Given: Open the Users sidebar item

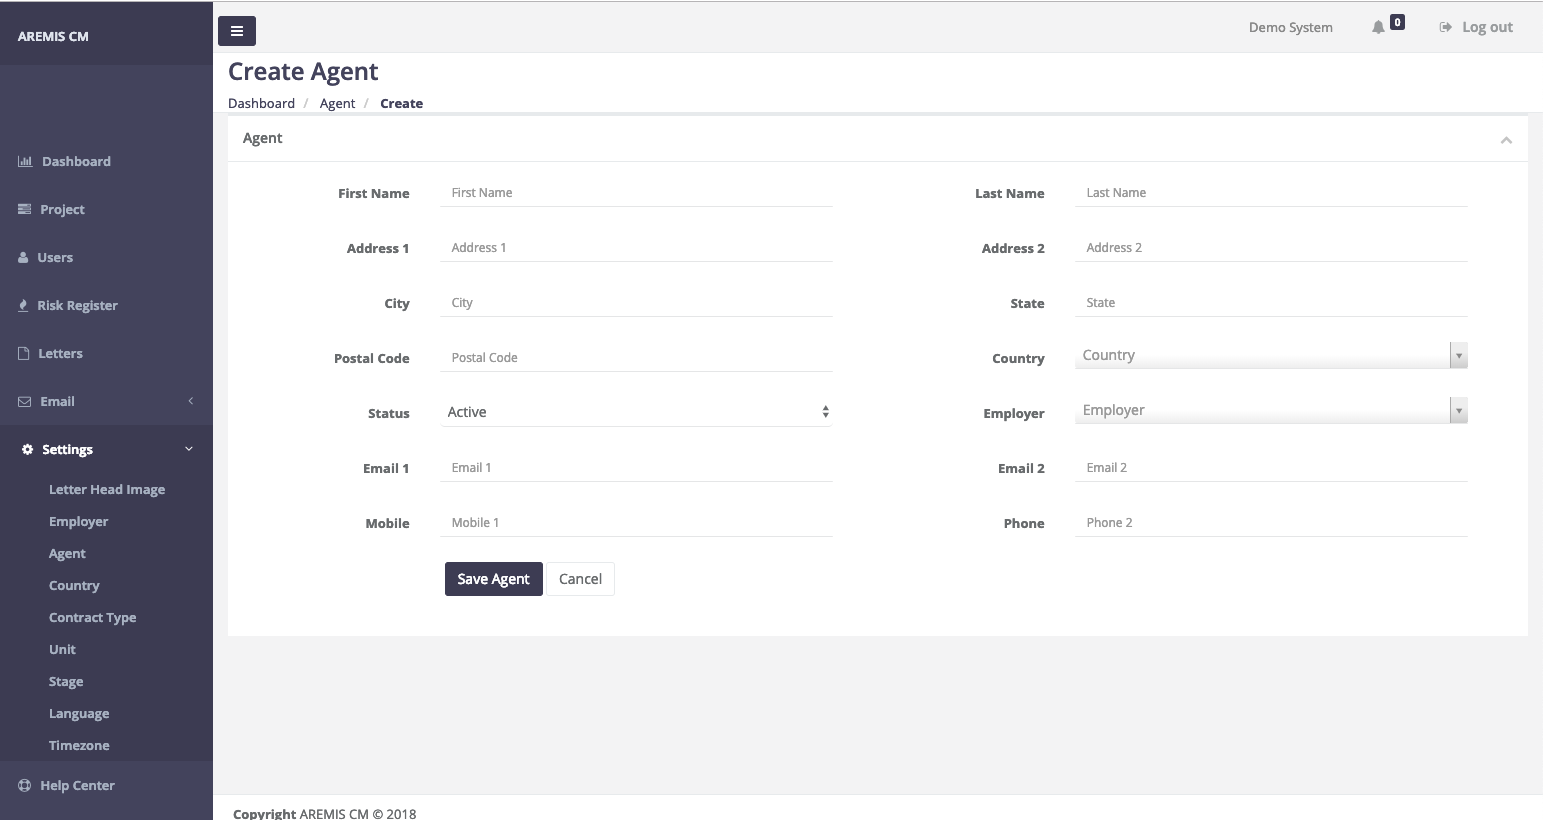Looking at the screenshot, I should pos(55,257).
